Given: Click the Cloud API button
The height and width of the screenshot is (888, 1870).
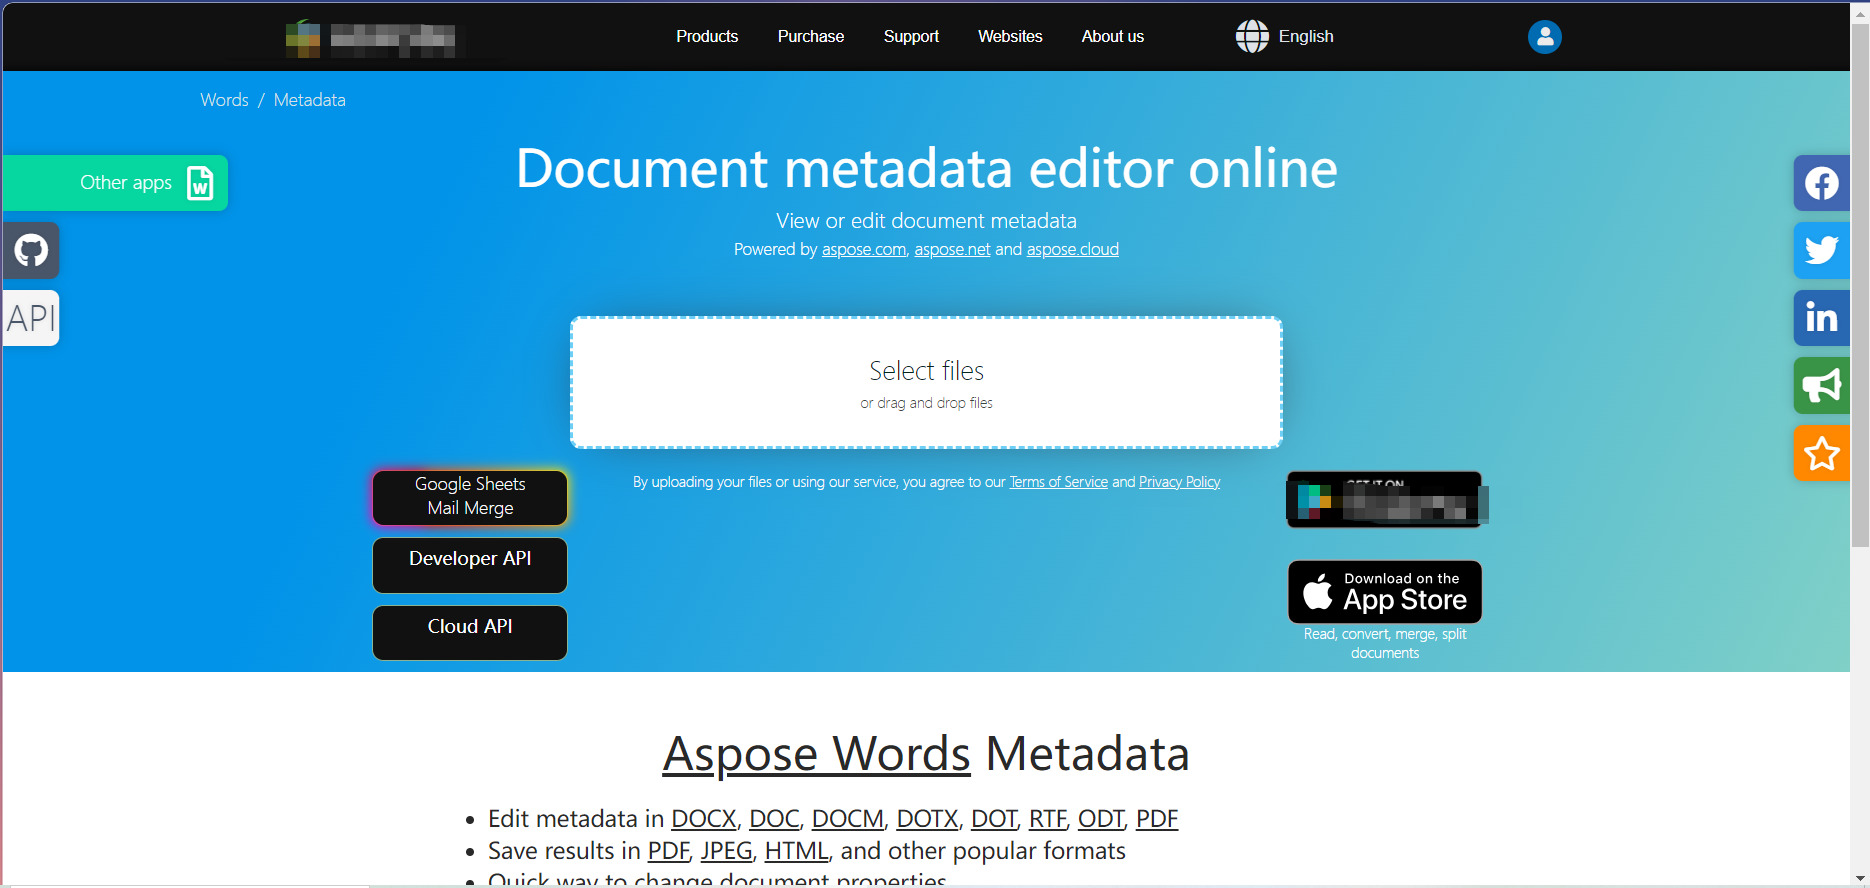Looking at the screenshot, I should [x=470, y=633].
